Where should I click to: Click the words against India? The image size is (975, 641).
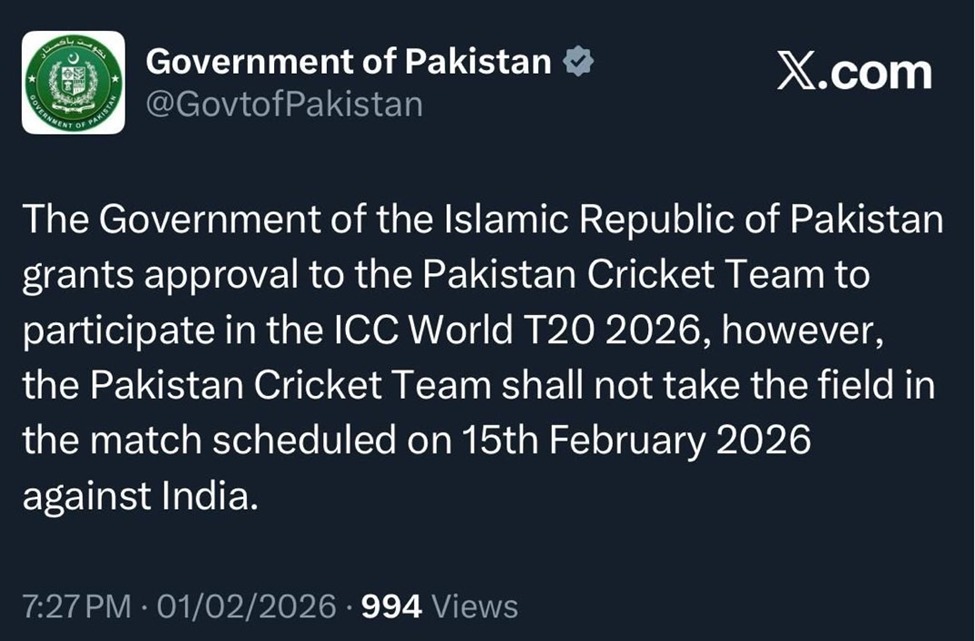point(140,497)
